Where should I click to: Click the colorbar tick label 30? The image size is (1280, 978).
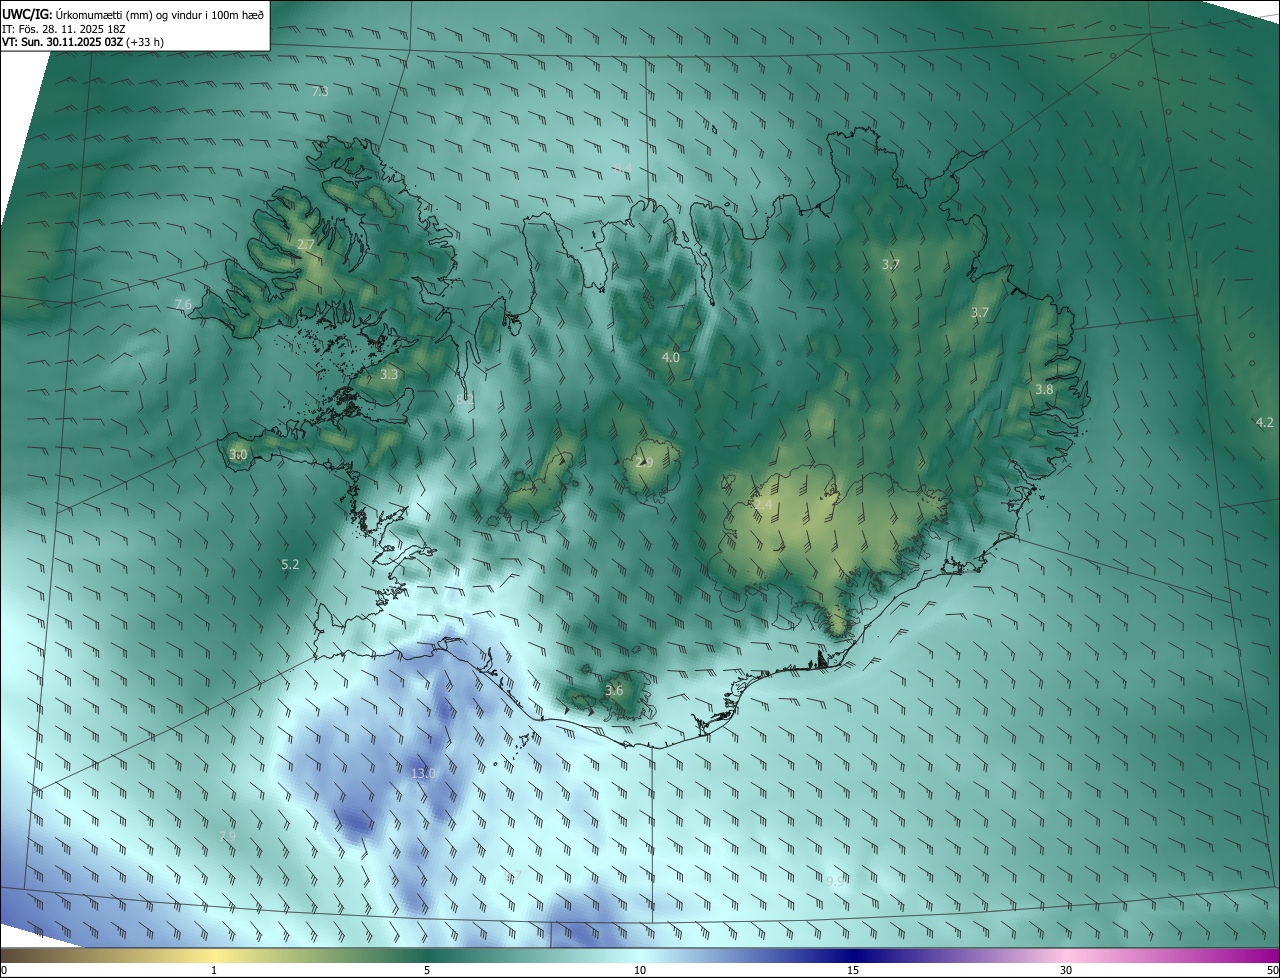(1066, 970)
